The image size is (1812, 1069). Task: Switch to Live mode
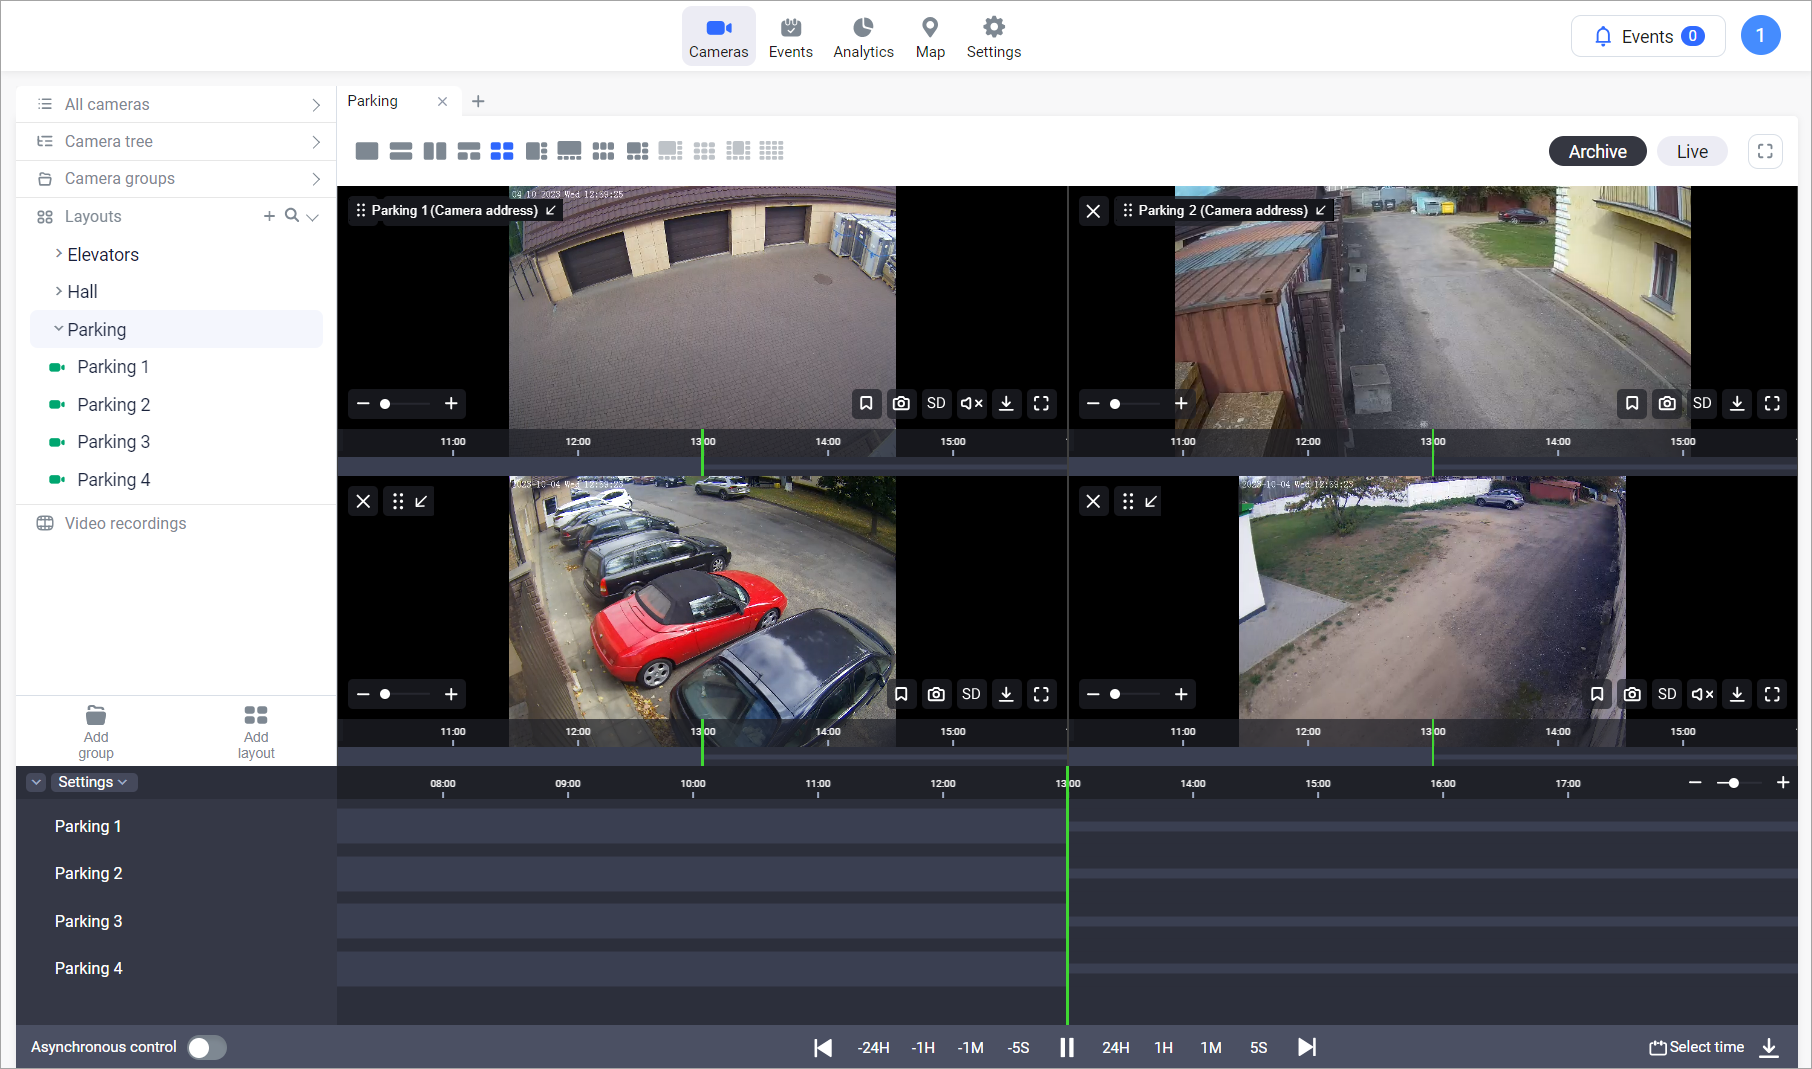click(x=1692, y=151)
